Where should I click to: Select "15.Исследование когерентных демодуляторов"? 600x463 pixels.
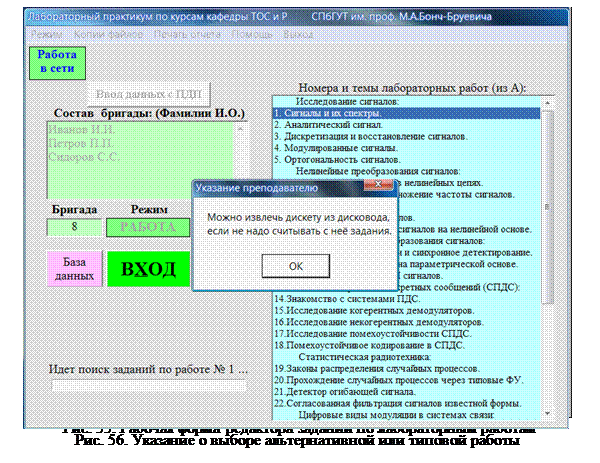[x=406, y=310]
